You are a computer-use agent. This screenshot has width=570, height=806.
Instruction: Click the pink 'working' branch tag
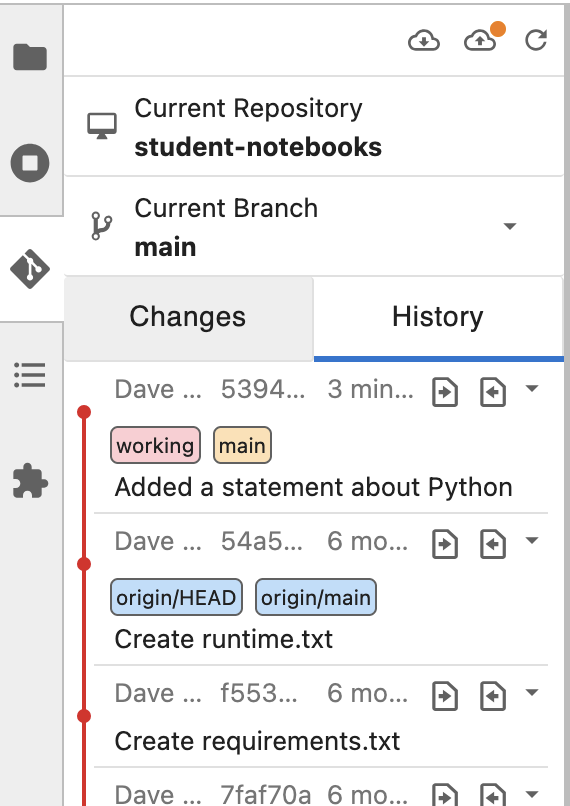click(155, 445)
